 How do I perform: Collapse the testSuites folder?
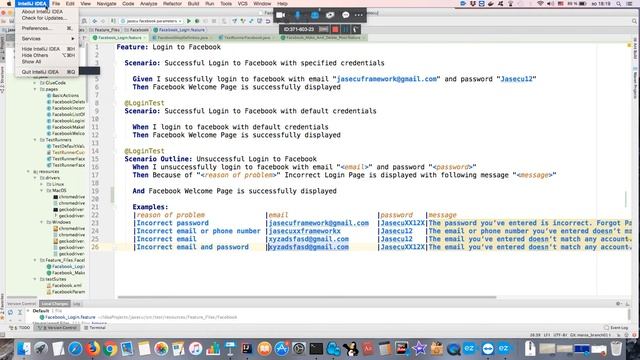tap(35, 279)
